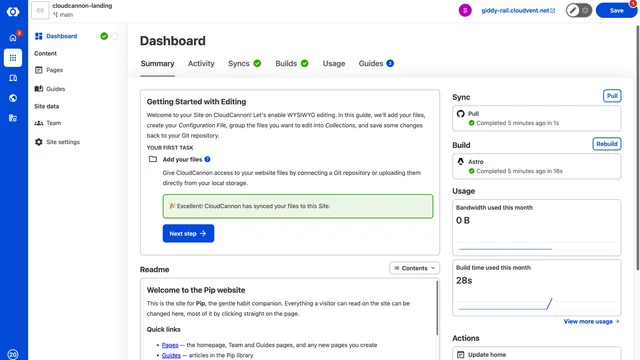Click the Site settings gear icon
This screenshot has height=360, width=640.
pos(39,142)
